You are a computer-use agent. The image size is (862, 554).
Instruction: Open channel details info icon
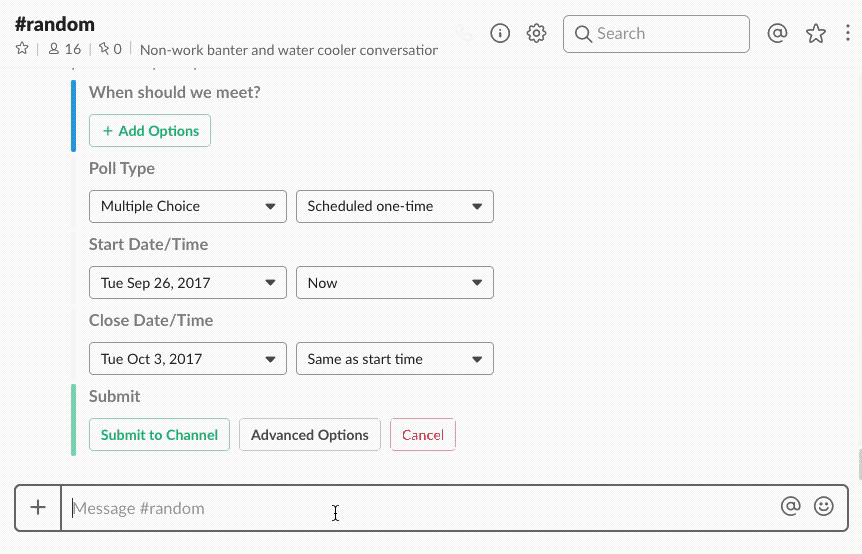pos(500,33)
